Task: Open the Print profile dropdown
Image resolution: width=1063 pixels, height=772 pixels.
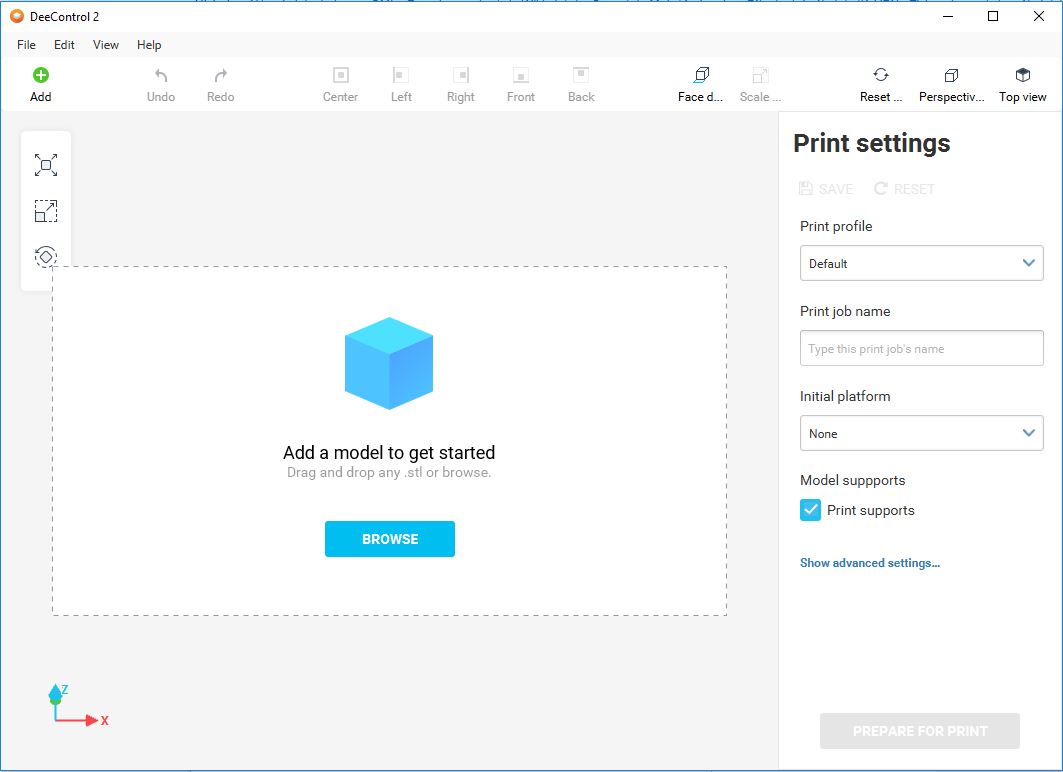Action: (921, 263)
